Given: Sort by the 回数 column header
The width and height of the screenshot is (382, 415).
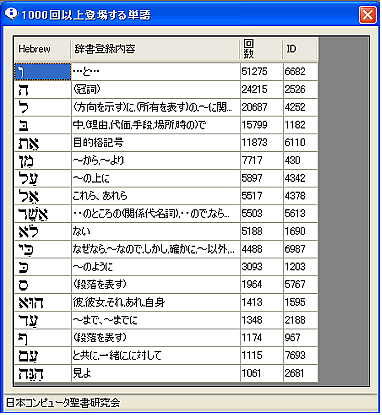Looking at the screenshot, I should pos(262,49).
